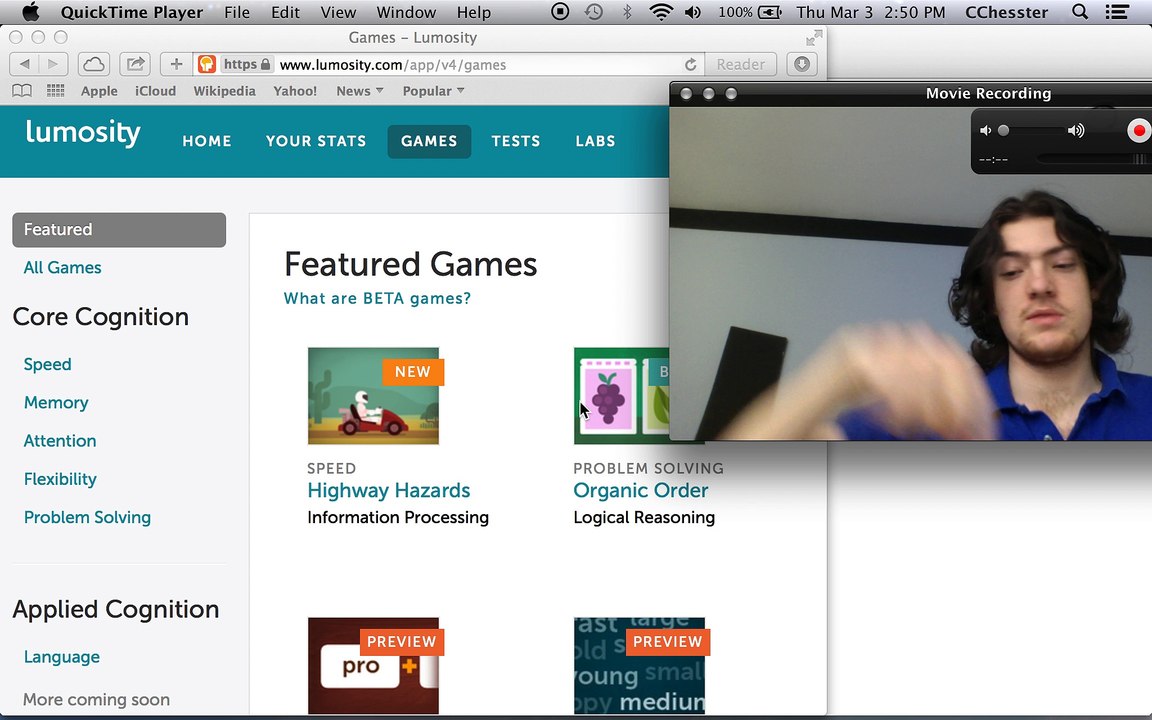This screenshot has height=720, width=1152.
Task: Open the Speed category
Action: 47,364
